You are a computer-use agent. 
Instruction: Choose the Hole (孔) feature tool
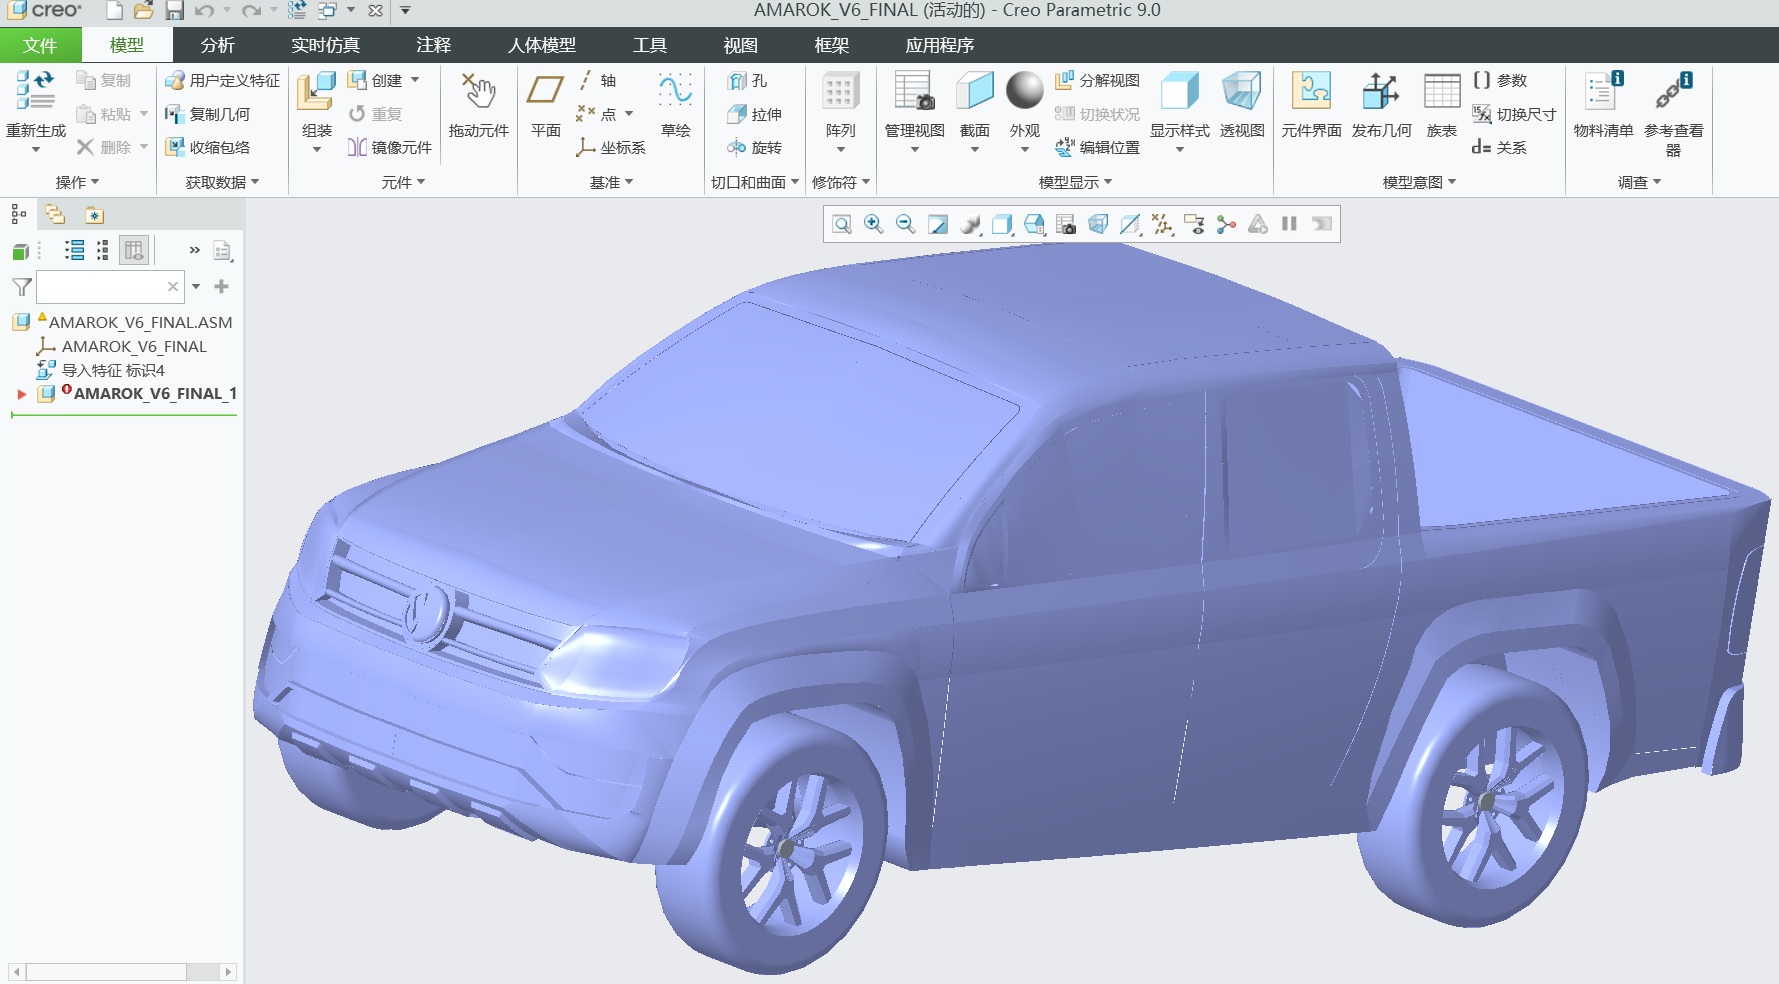pos(748,81)
